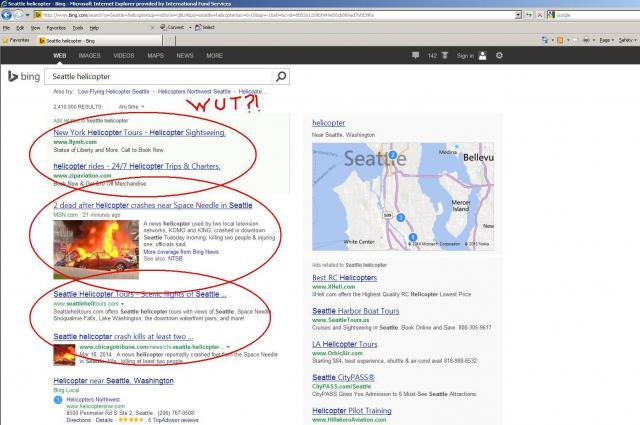Open the Edit menu

tap(20, 28)
